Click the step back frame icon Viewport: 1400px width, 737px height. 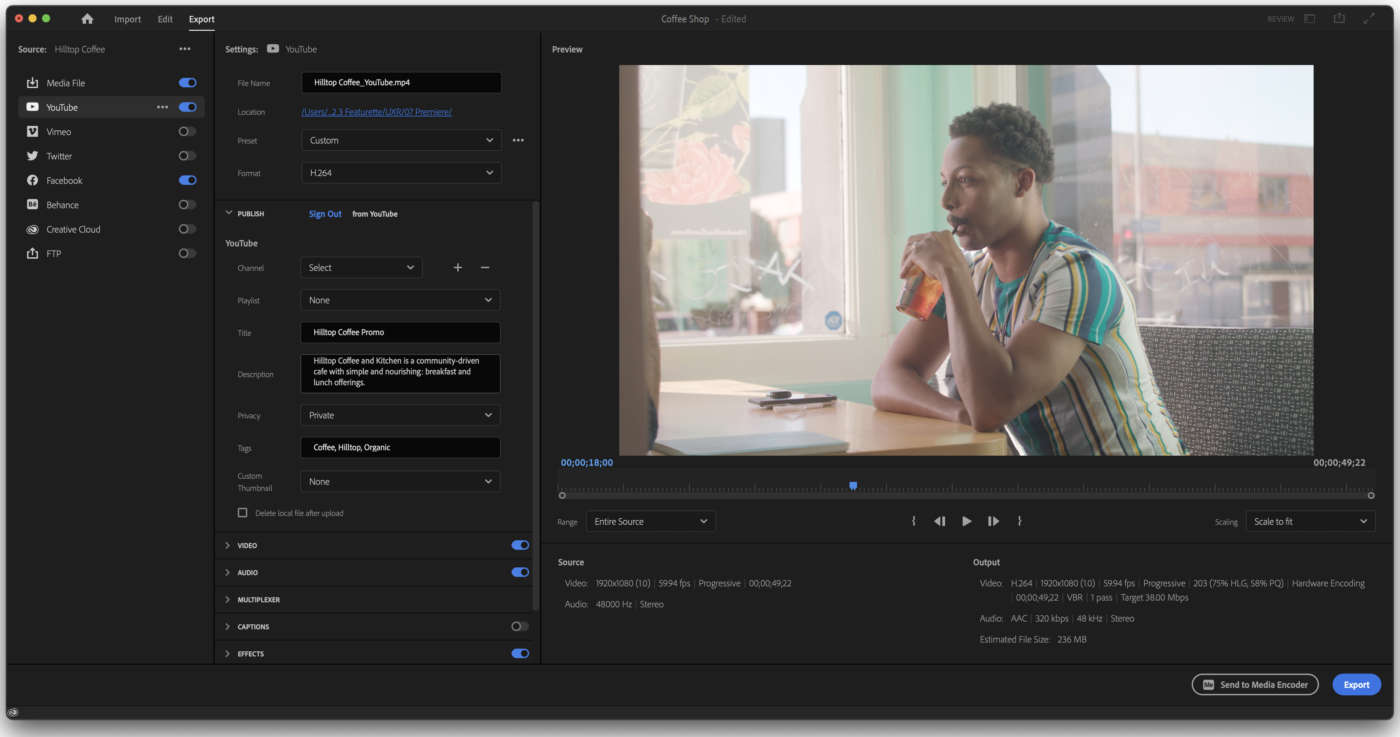click(940, 521)
